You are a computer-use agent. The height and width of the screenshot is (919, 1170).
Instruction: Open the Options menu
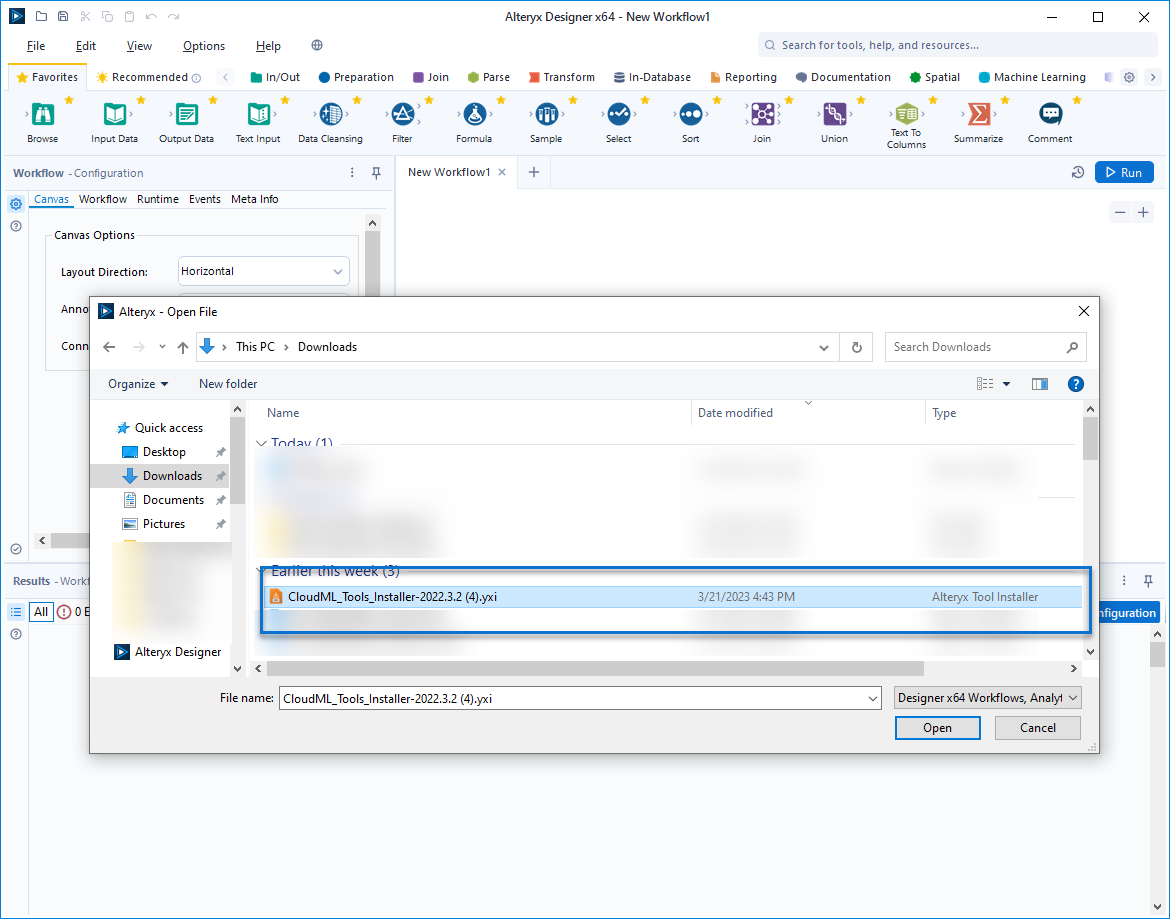[203, 45]
